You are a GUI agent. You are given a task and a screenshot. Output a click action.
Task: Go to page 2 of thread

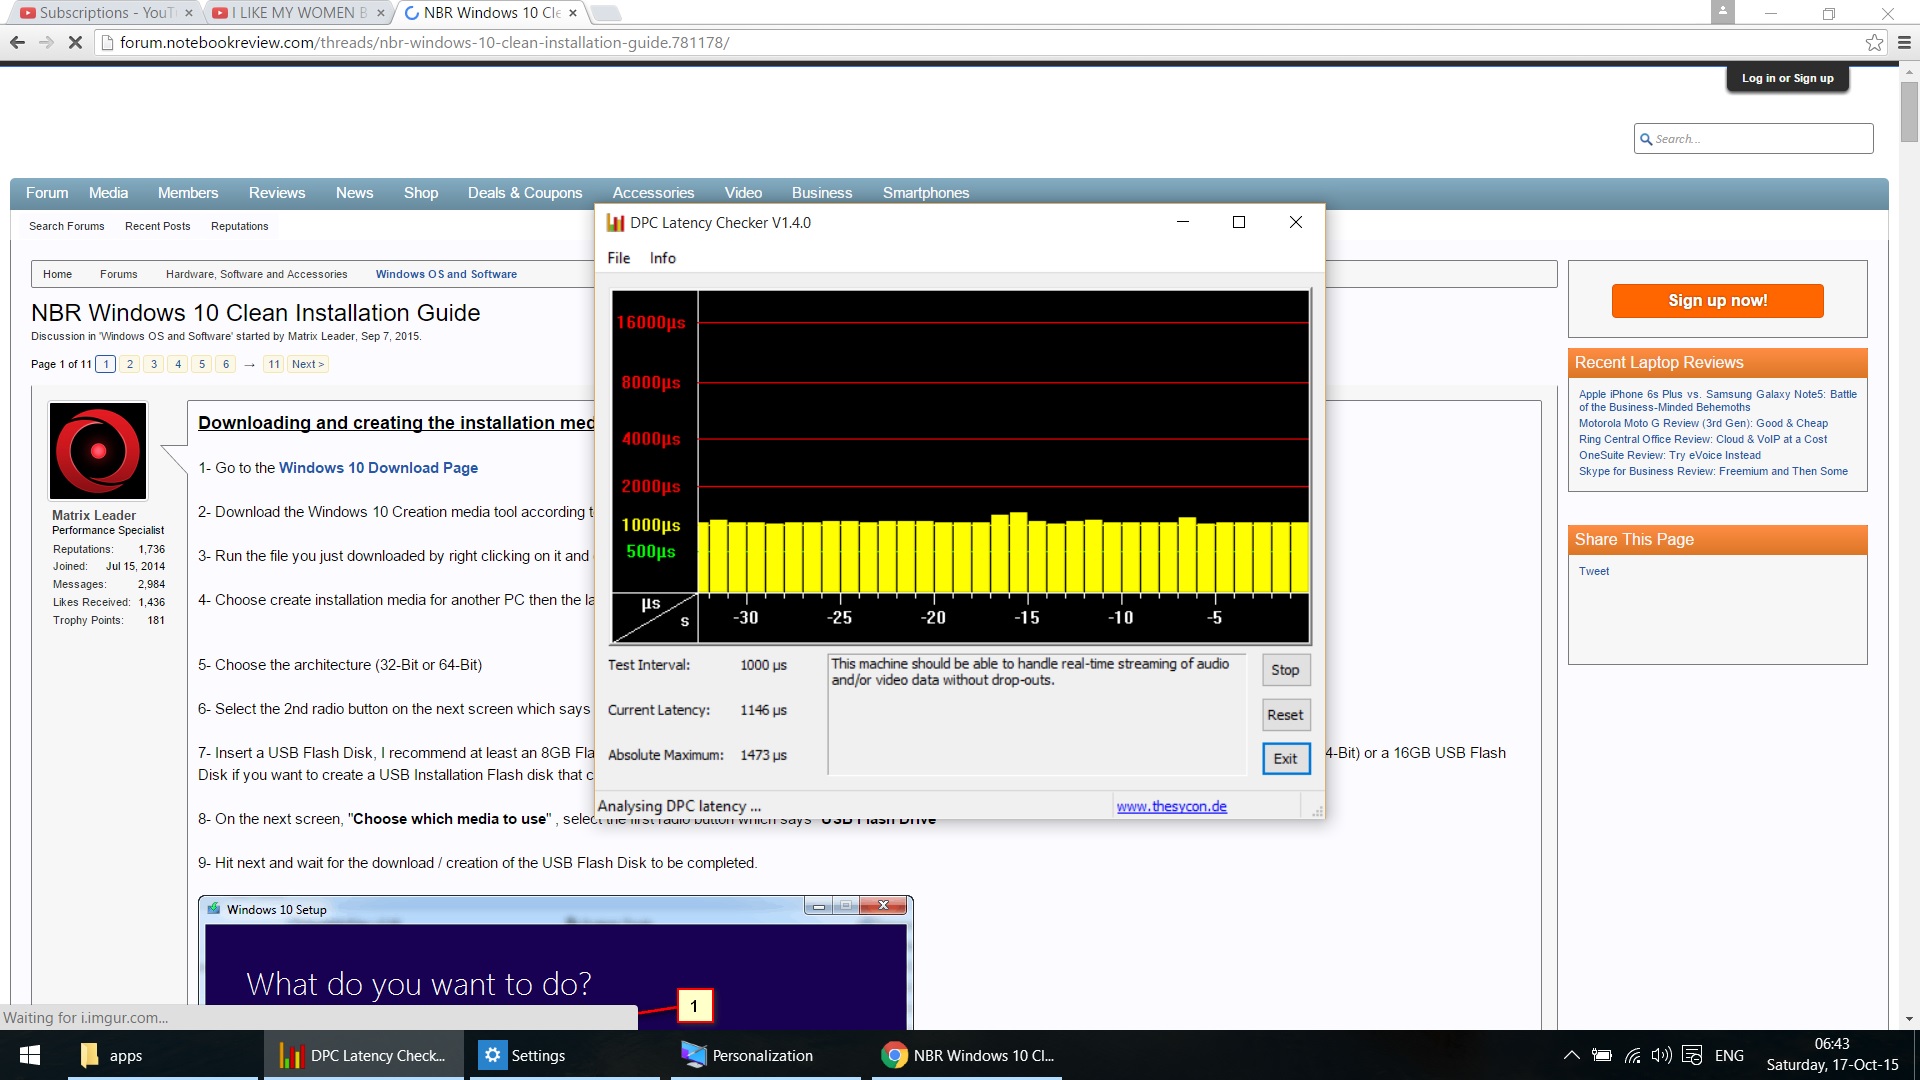coord(130,364)
